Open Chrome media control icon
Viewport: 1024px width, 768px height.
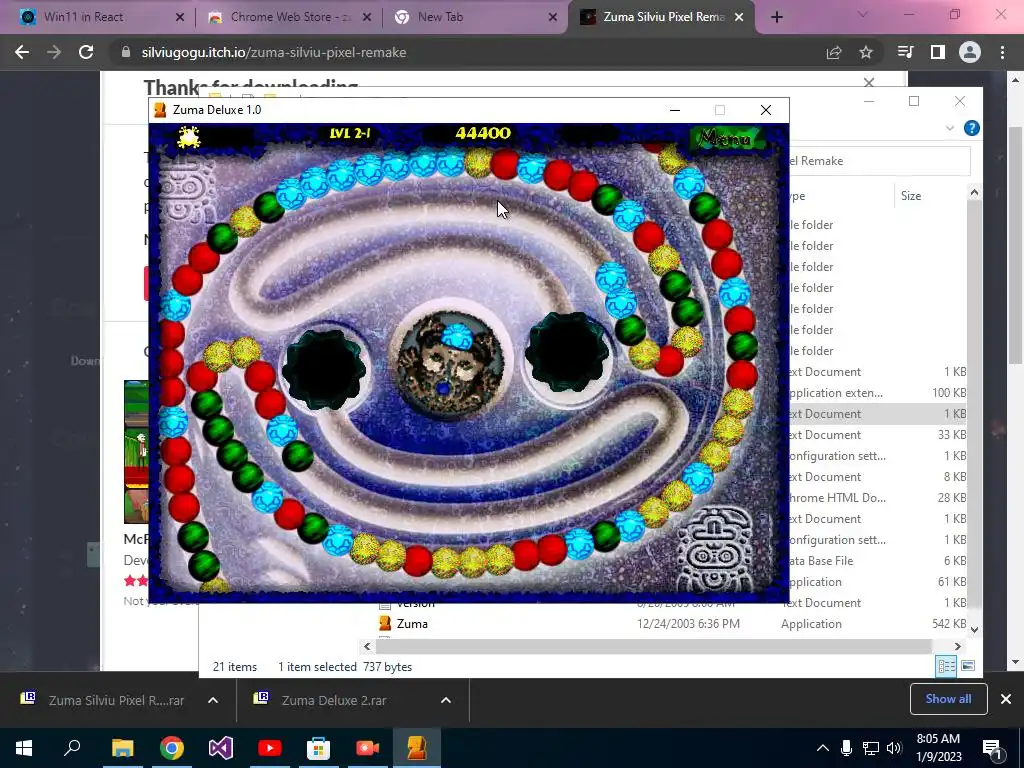click(905, 52)
